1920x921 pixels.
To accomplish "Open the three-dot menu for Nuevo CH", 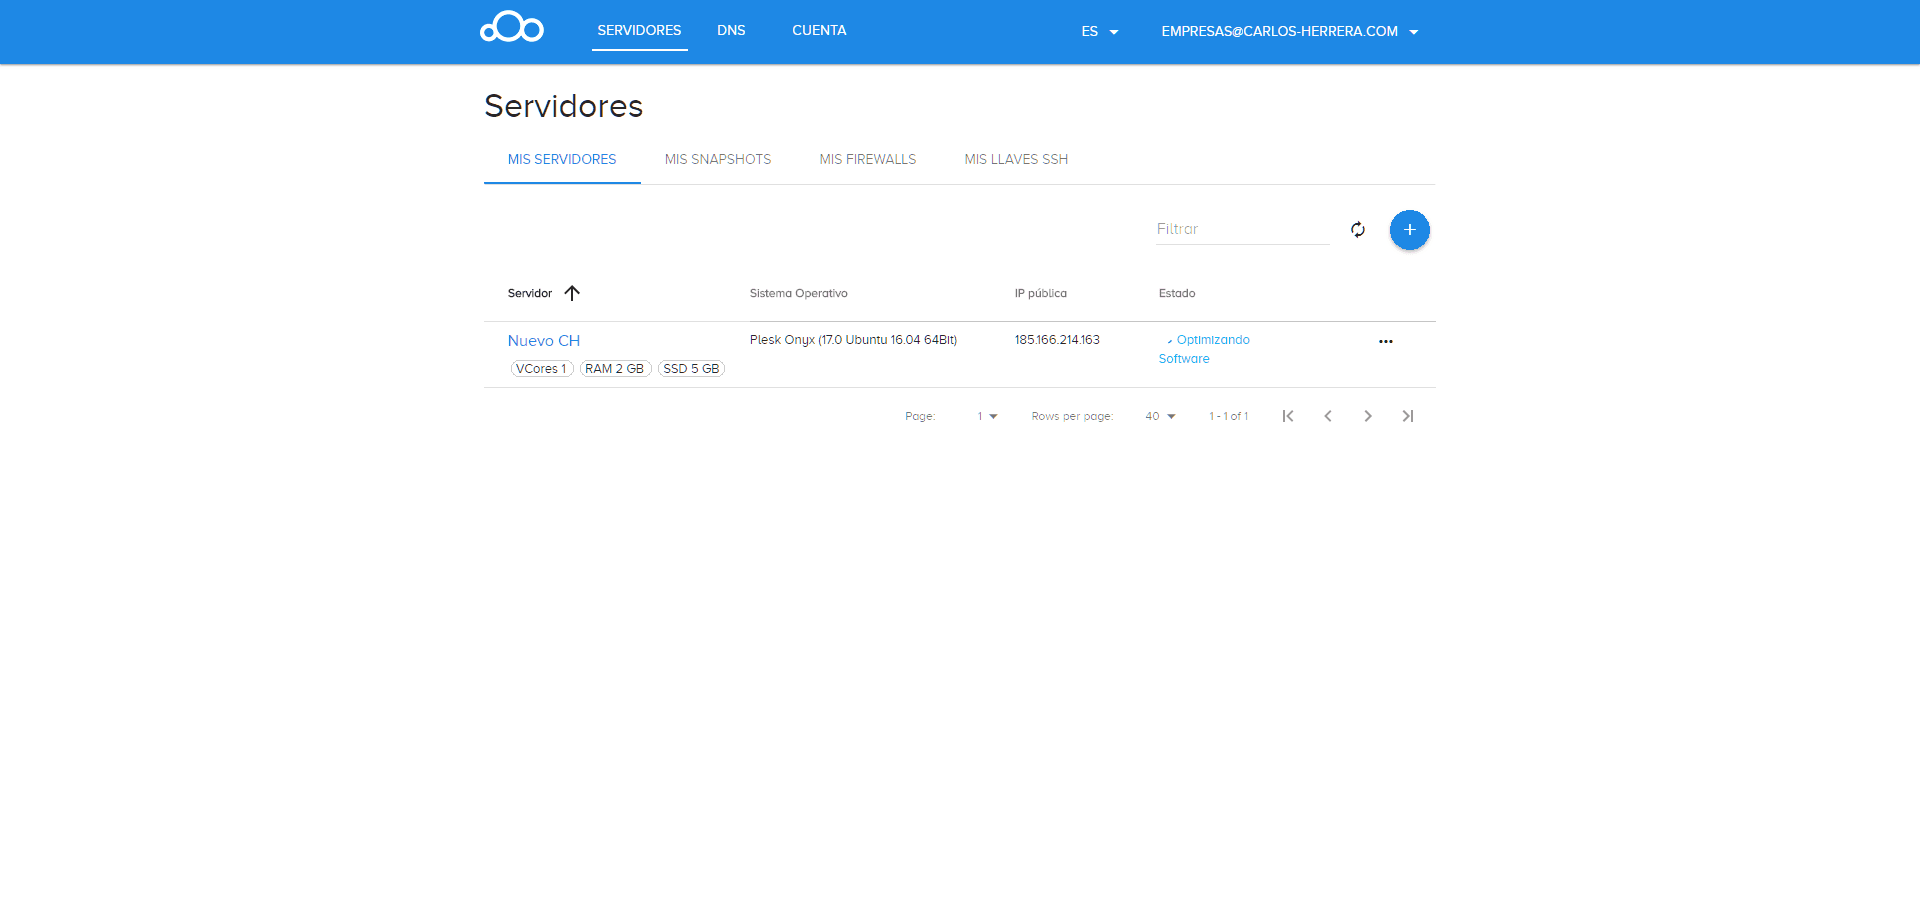I will (x=1385, y=342).
